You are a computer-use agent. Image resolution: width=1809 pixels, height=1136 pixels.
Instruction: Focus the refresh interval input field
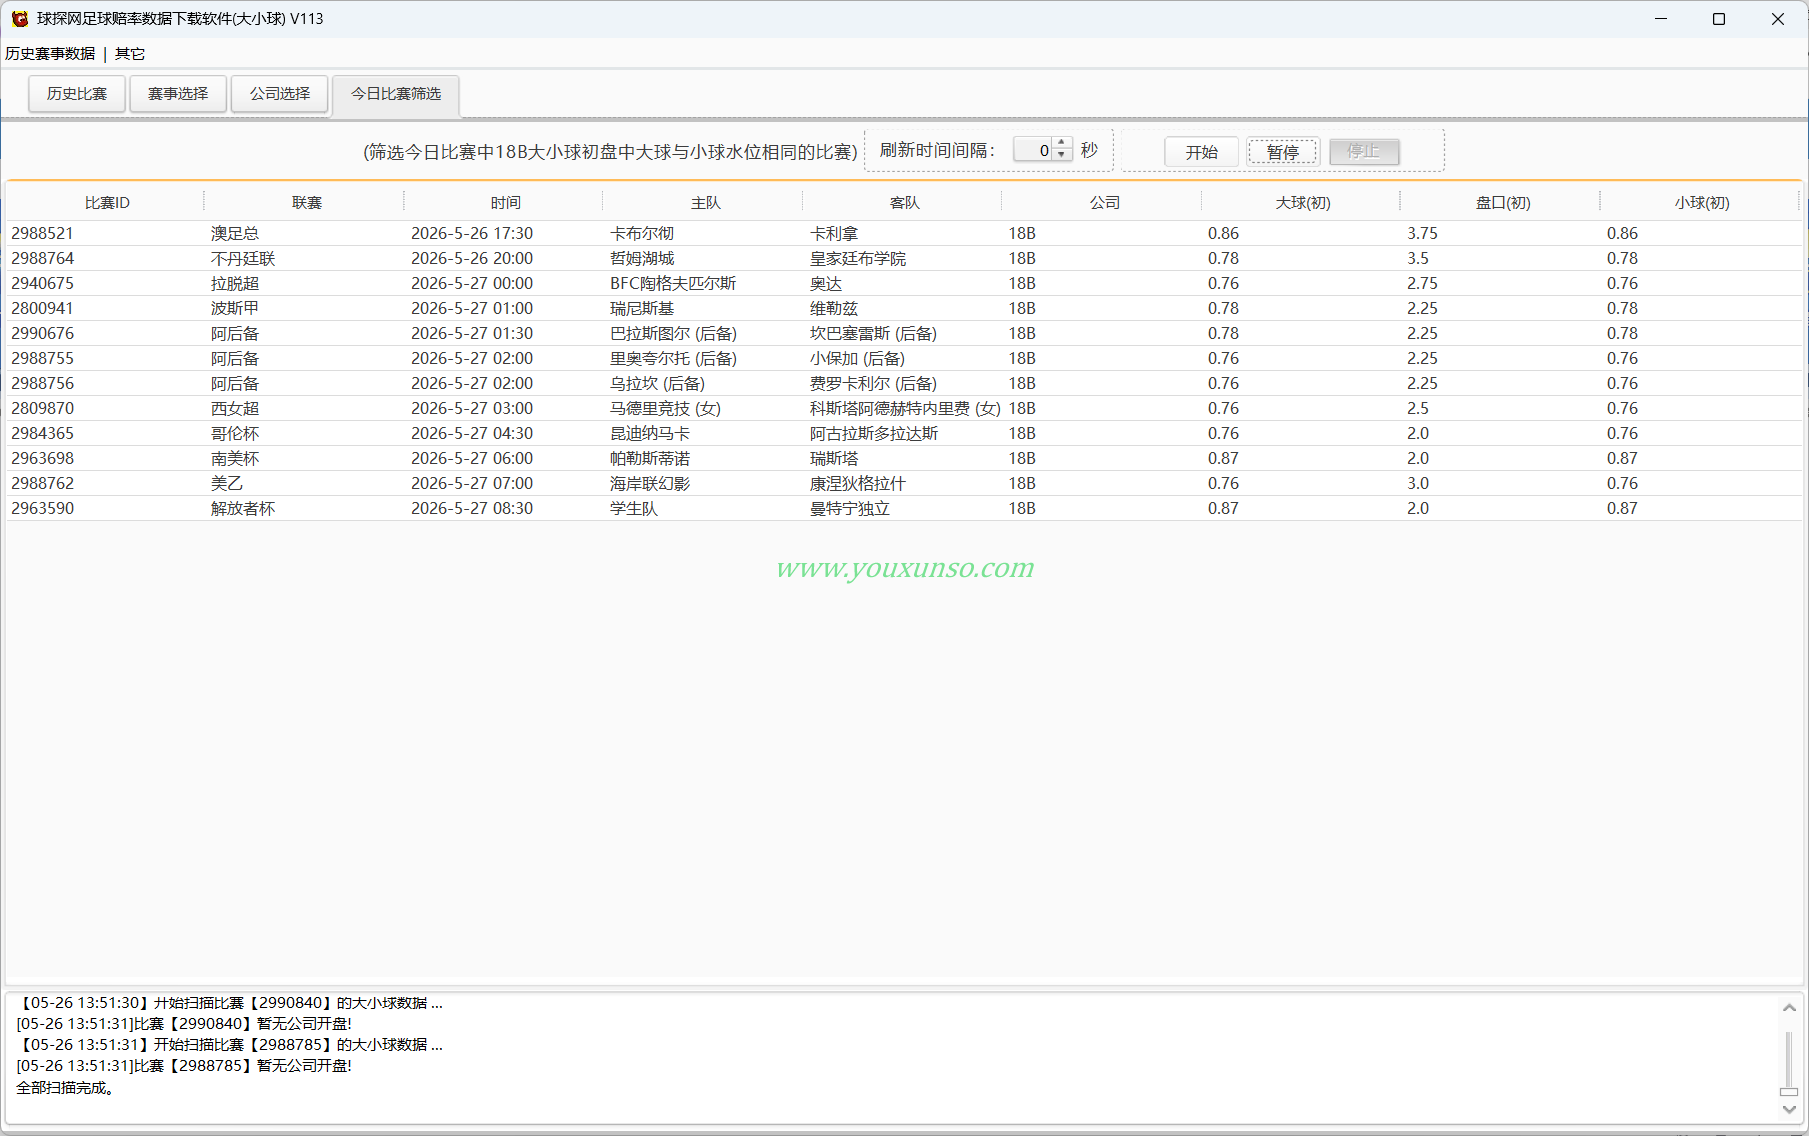coord(1034,150)
